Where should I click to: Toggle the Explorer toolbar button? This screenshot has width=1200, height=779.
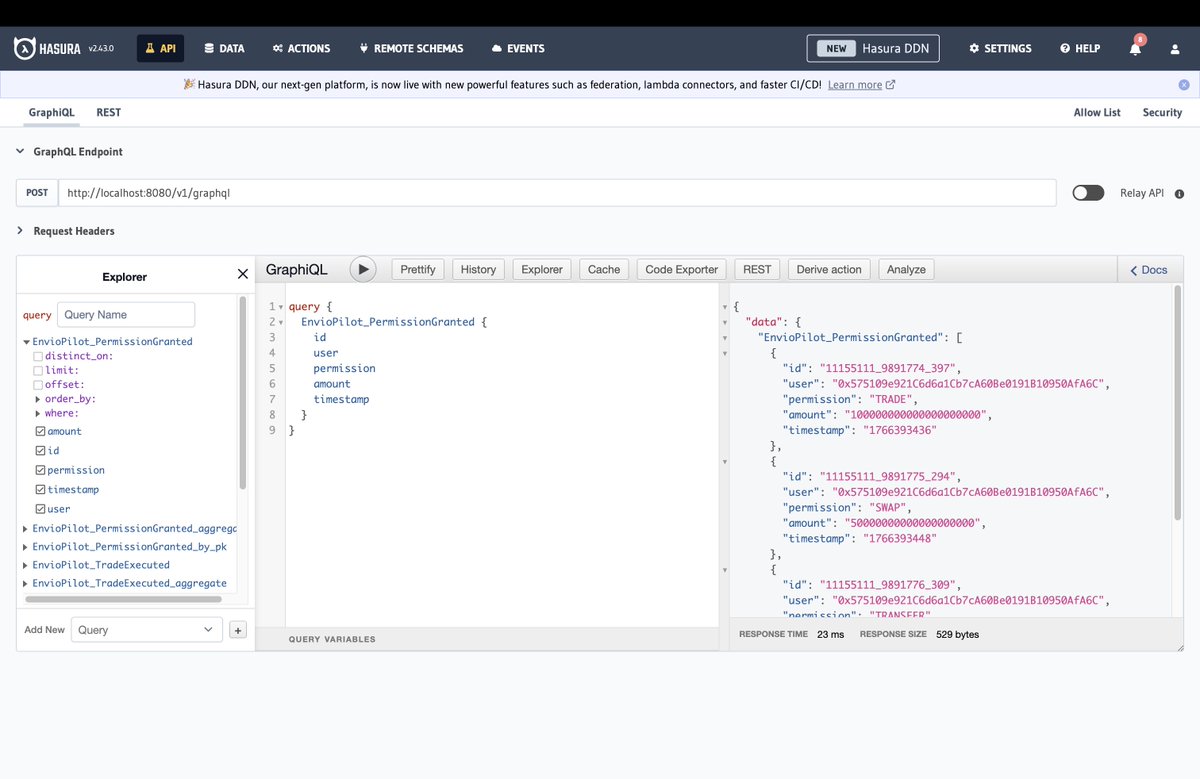pos(542,269)
